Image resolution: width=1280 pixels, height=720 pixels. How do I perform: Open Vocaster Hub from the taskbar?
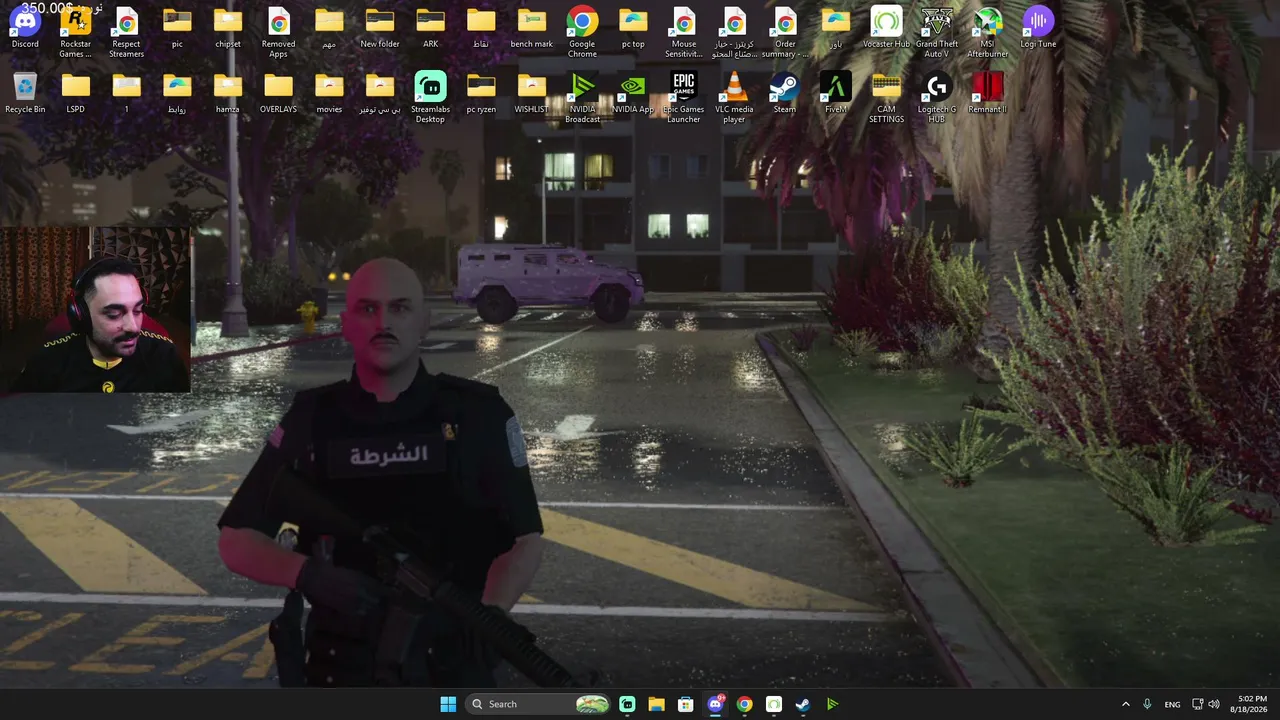pyautogui.click(x=774, y=704)
